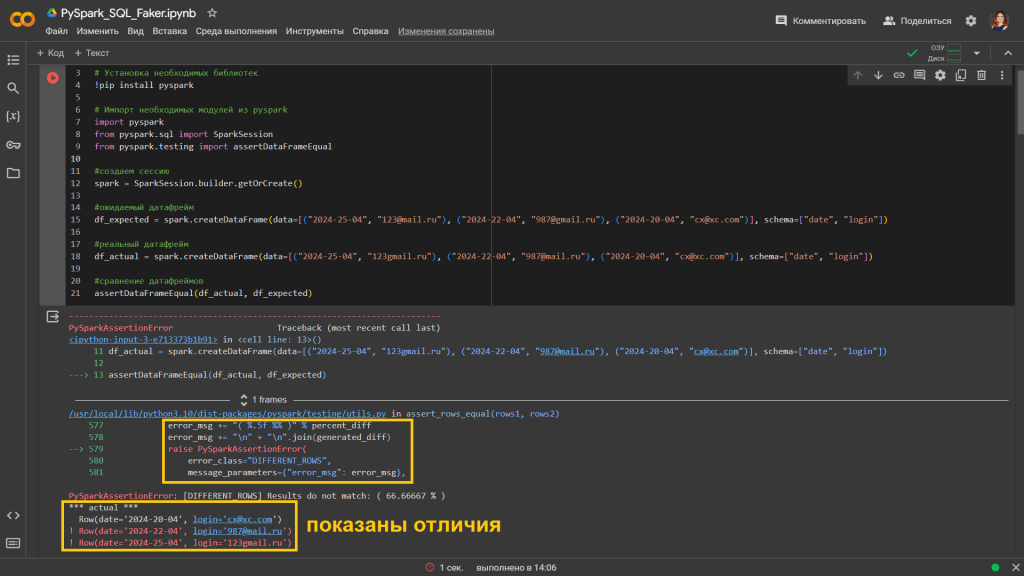1024x576 pixels.
Task: Open the variables inspector panel
Action: pyautogui.click(x=13, y=116)
